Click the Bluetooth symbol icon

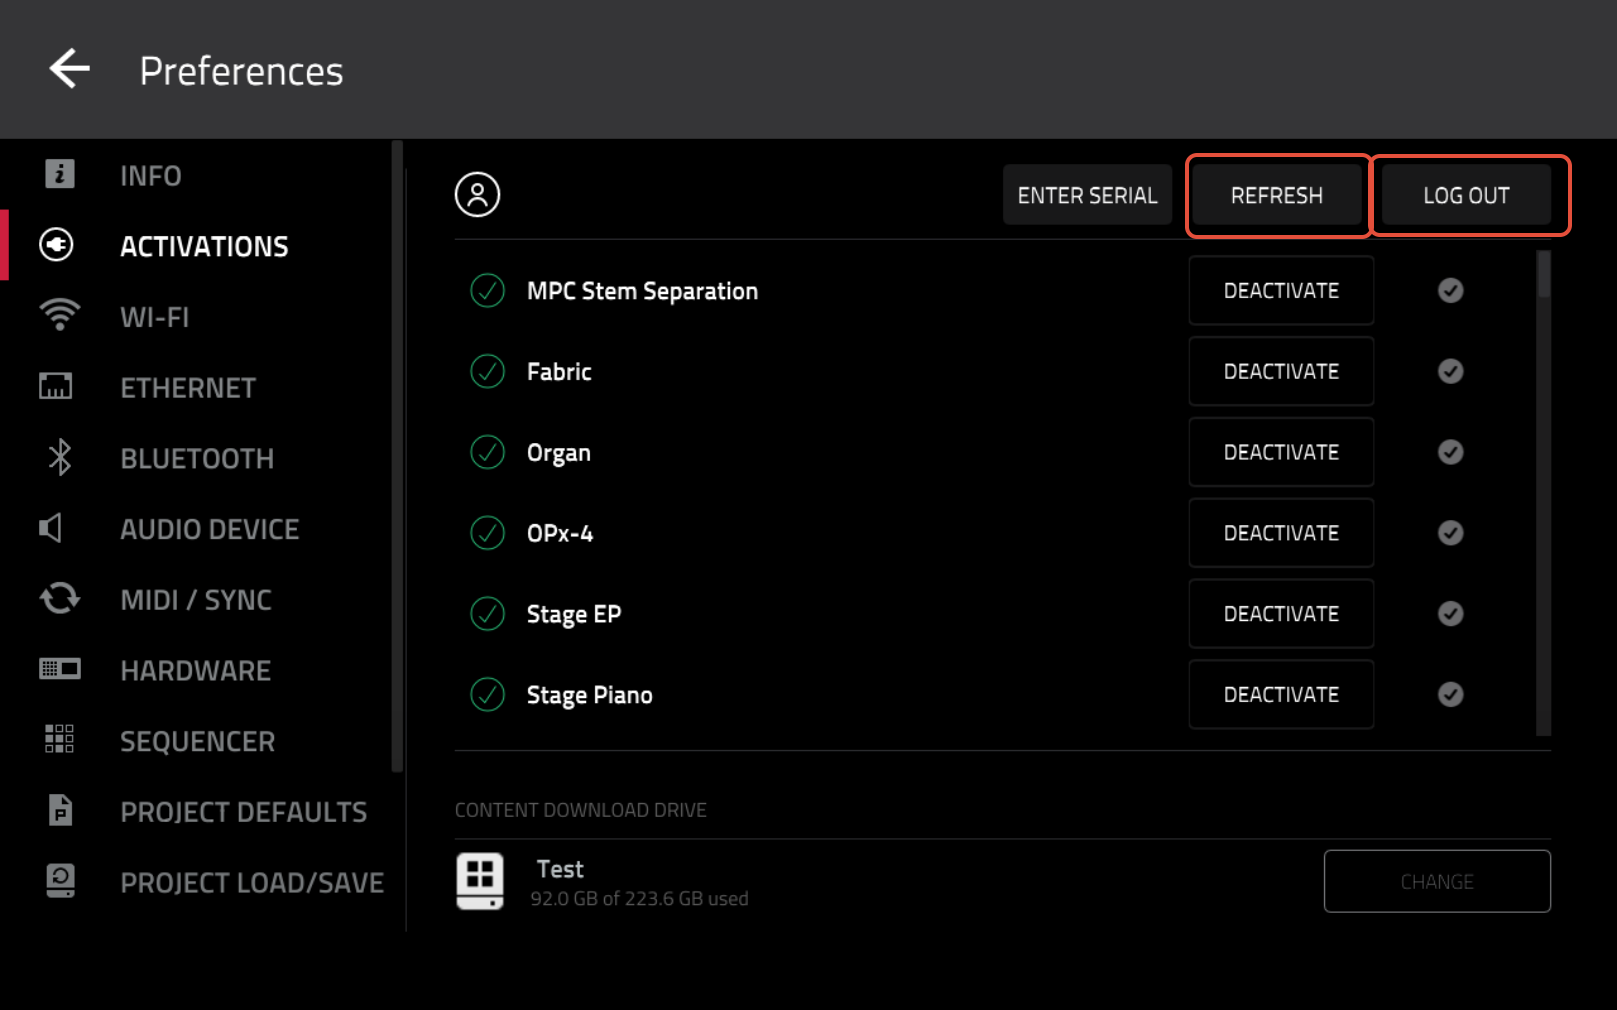pyautogui.click(x=60, y=457)
